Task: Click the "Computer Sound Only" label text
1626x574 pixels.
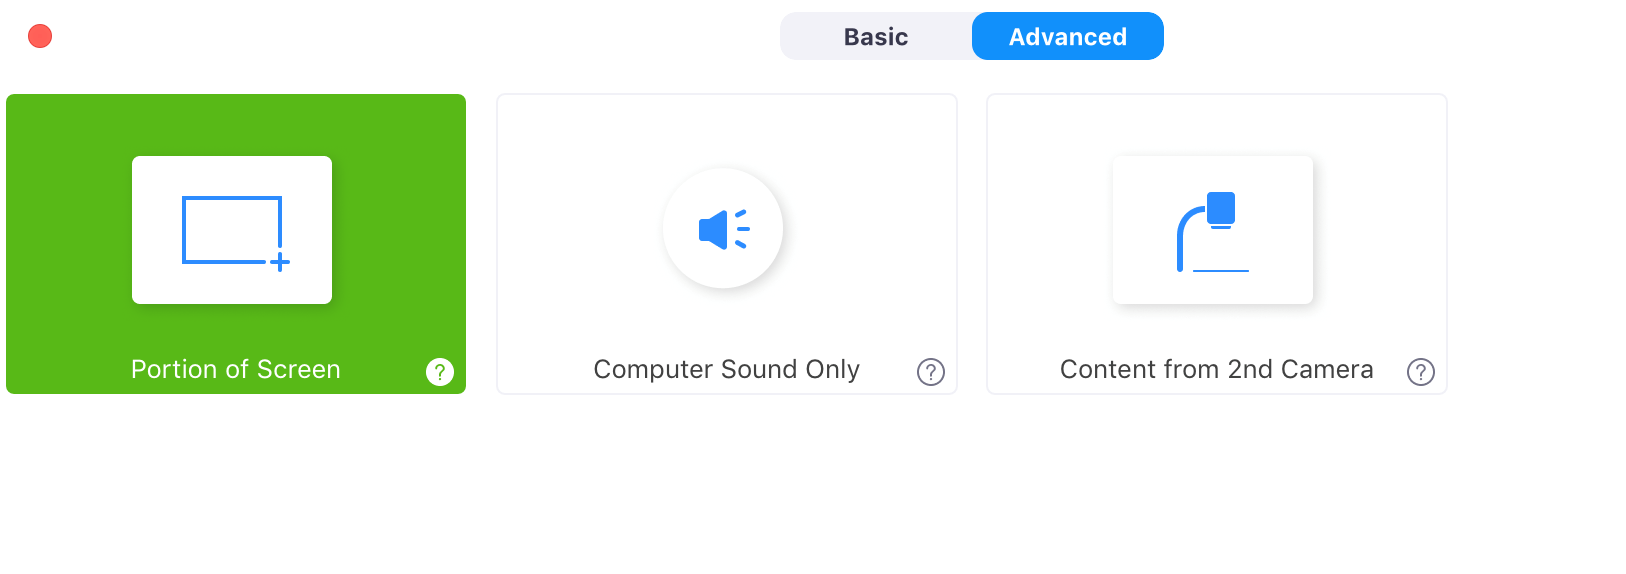Action: click(x=727, y=369)
